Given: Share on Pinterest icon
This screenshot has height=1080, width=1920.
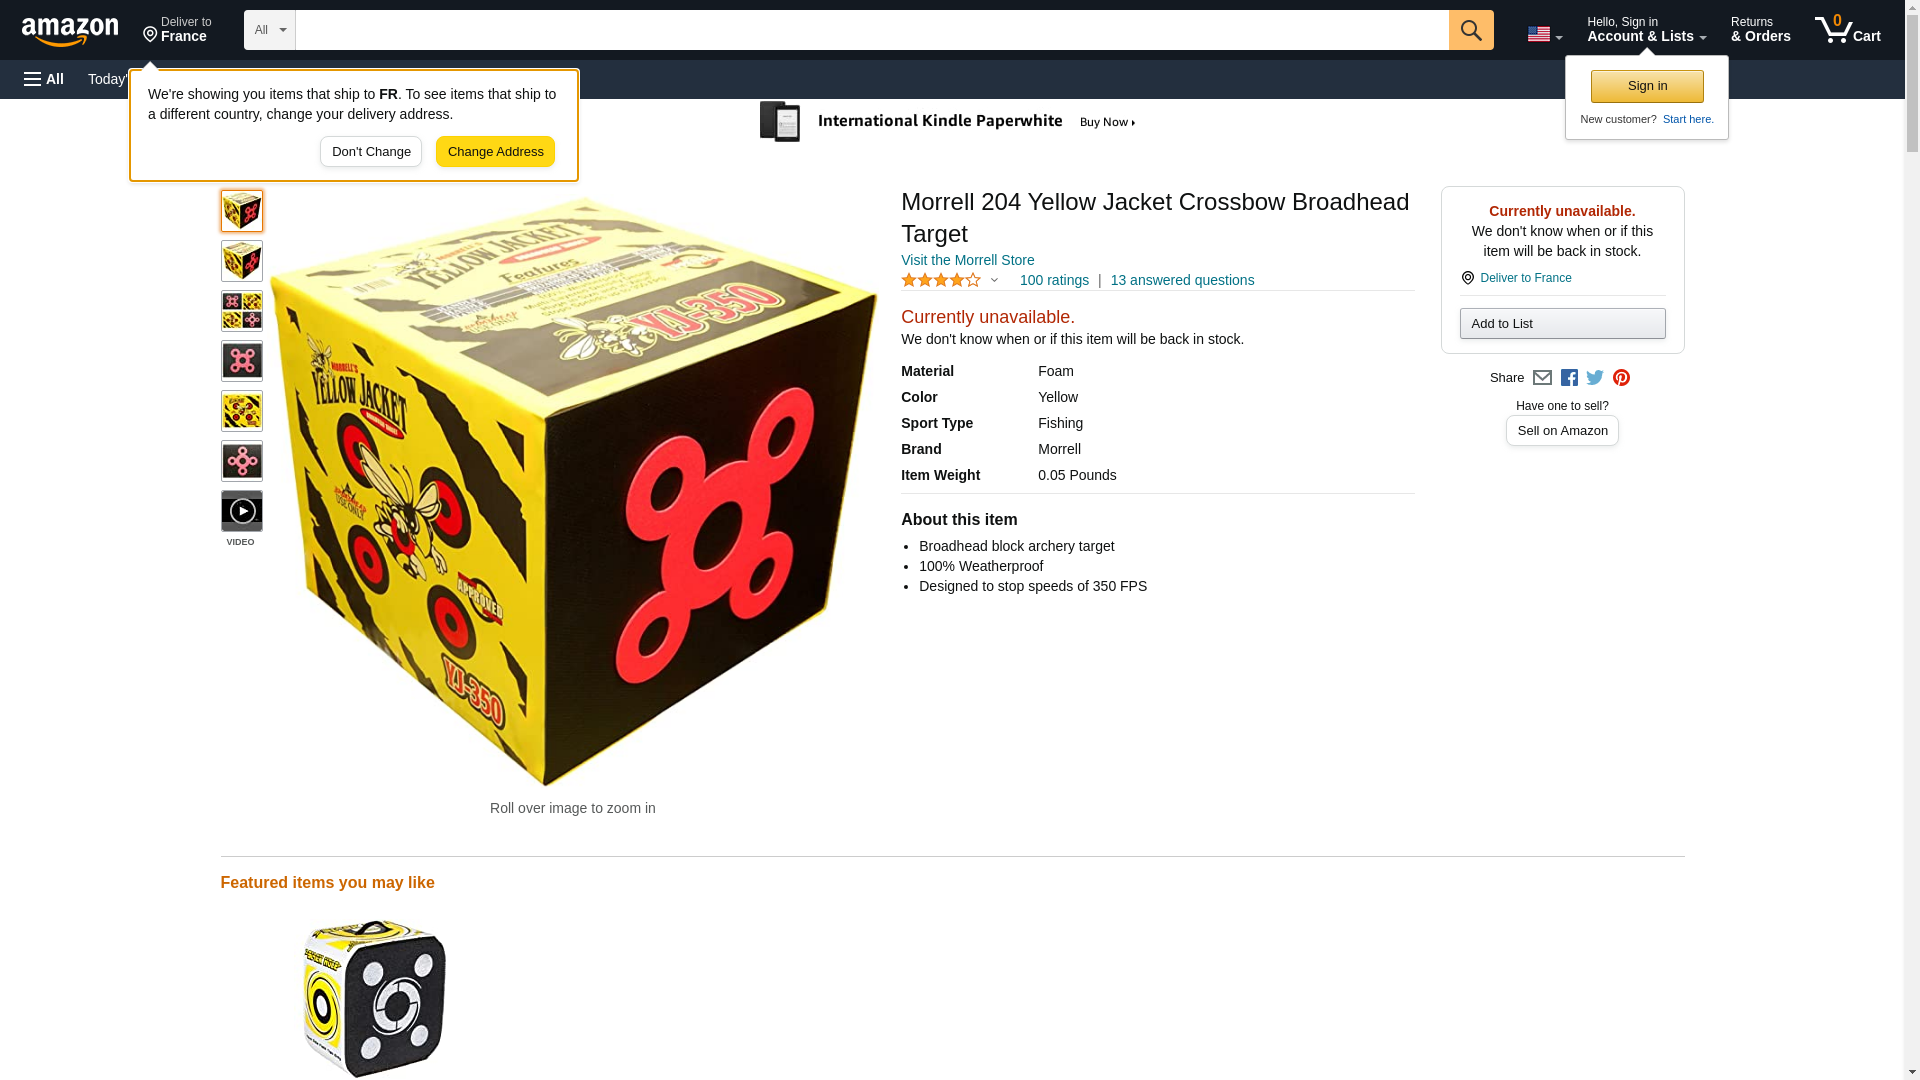Looking at the screenshot, I should pos(1621,378).
